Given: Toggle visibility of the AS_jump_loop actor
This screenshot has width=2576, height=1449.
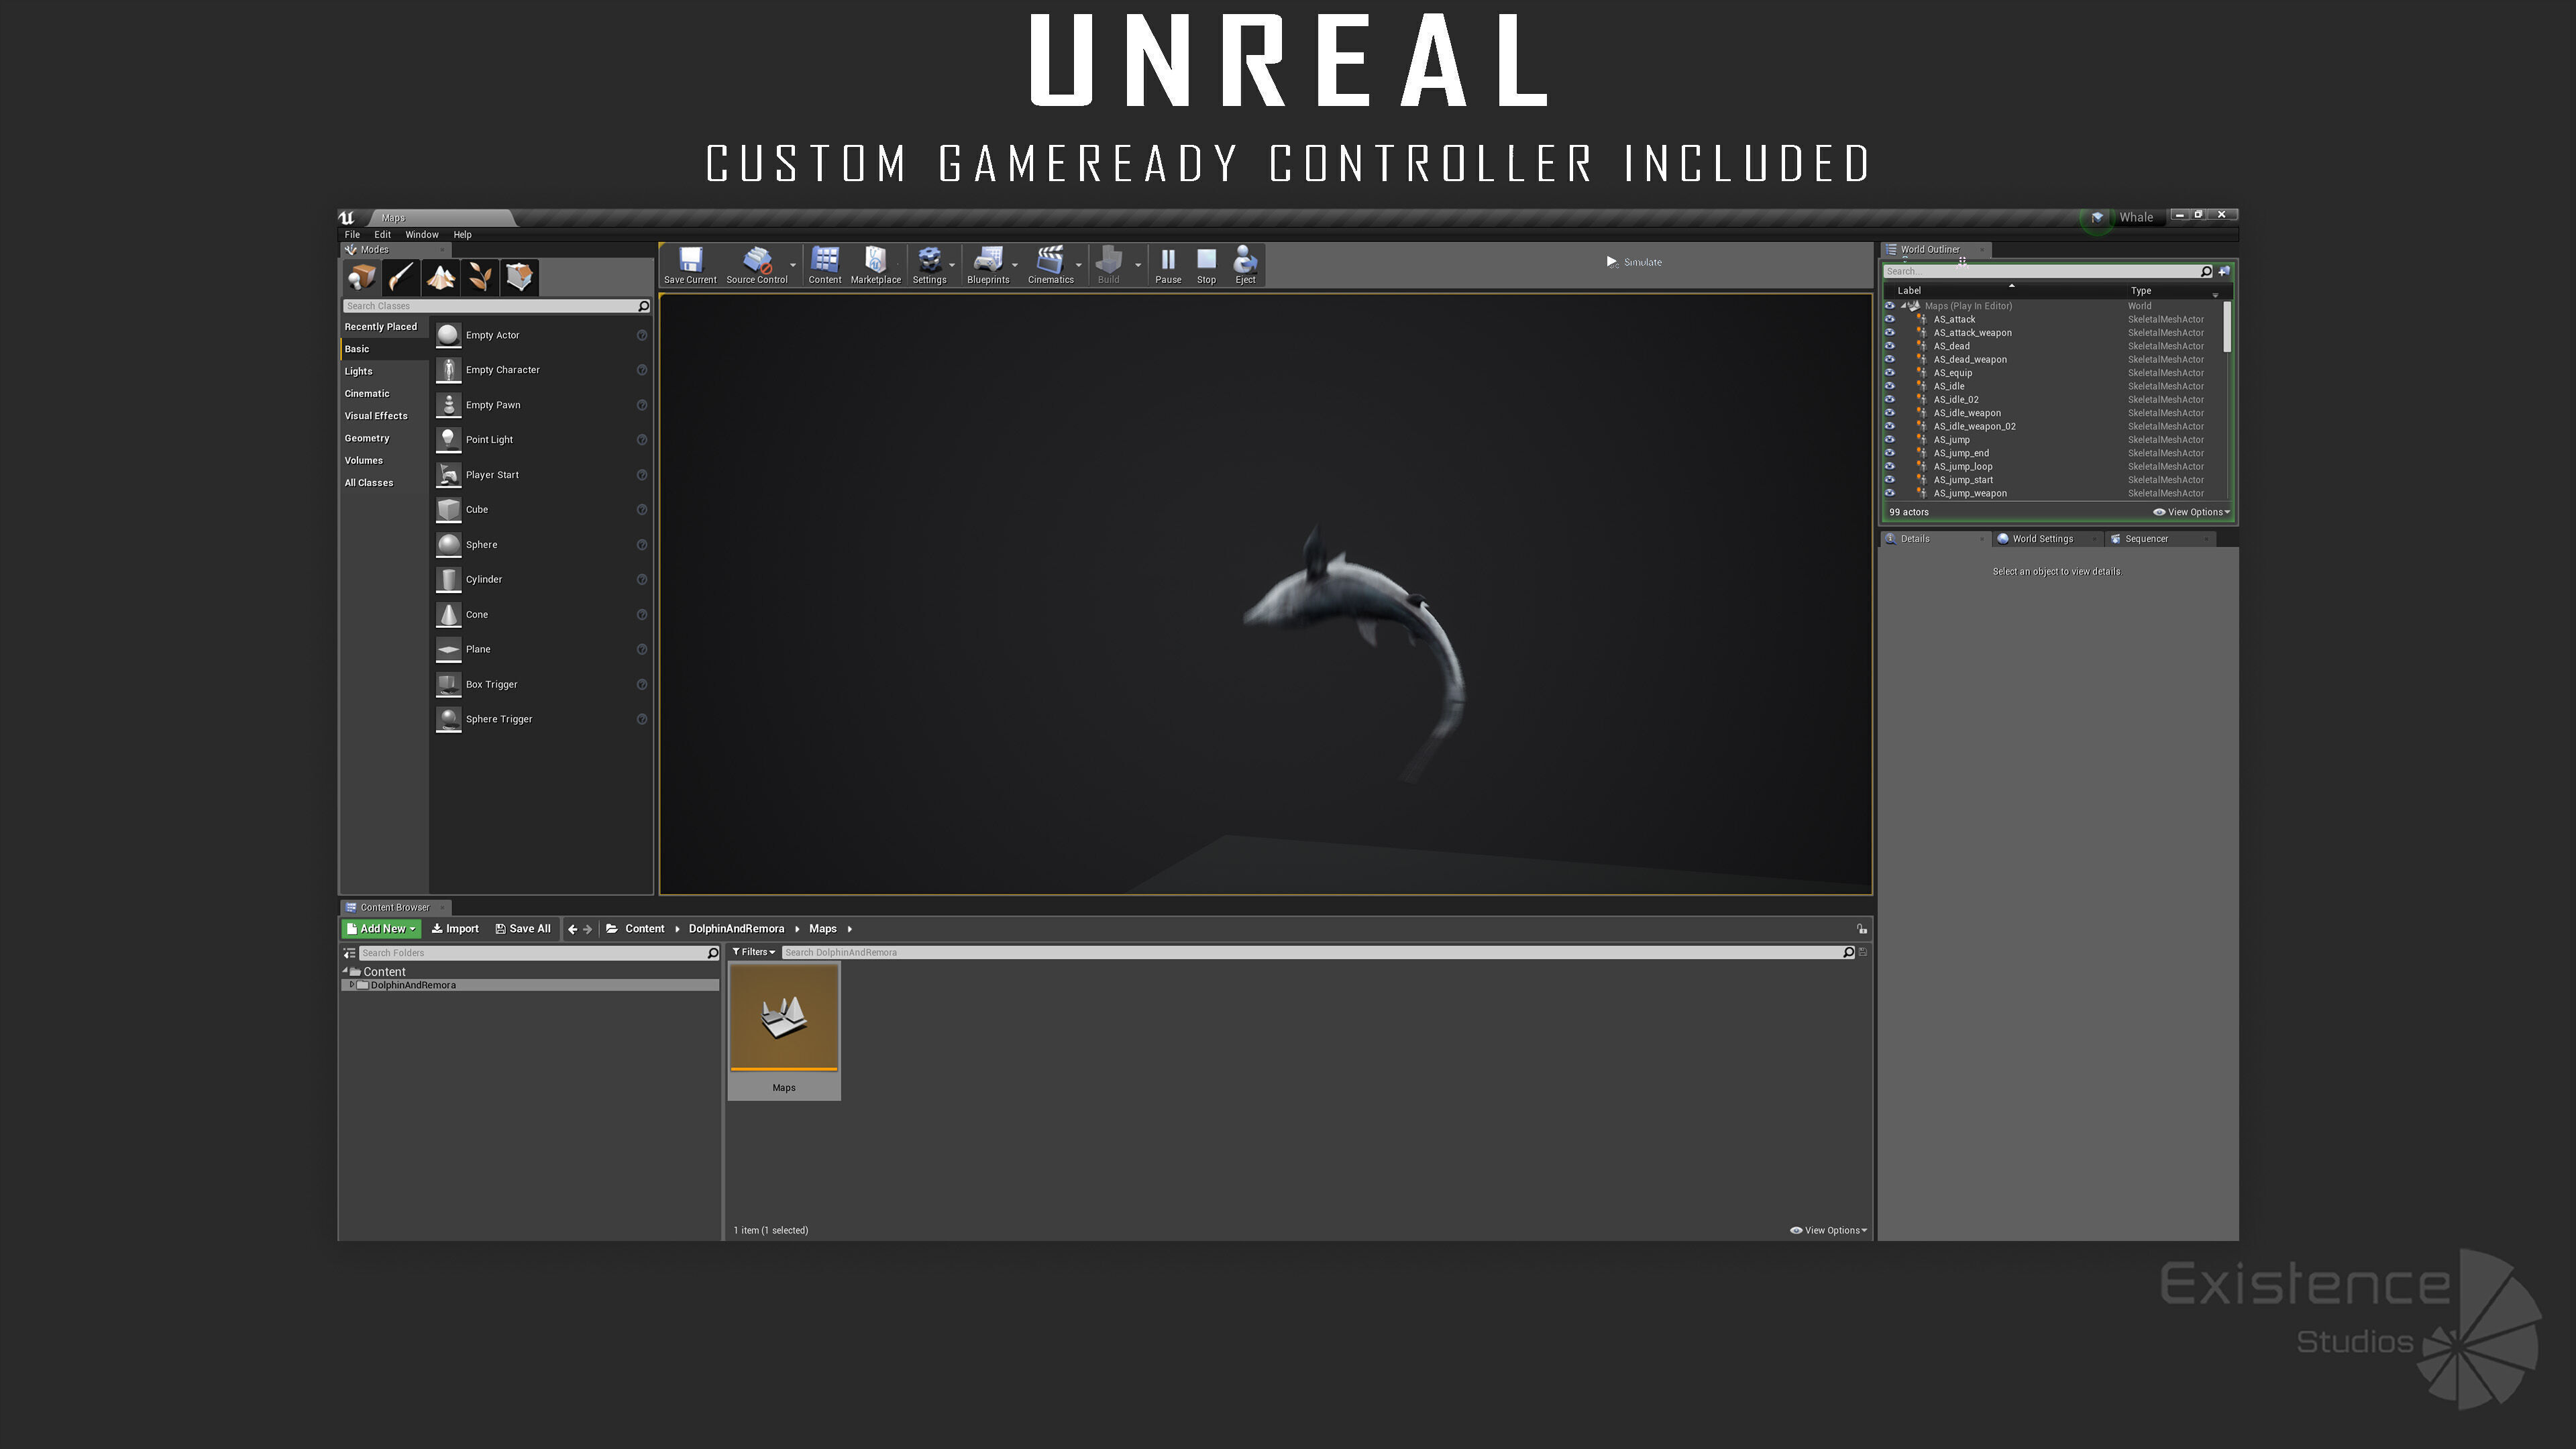Looking at the screenshot, I should tap(1889, 467).
